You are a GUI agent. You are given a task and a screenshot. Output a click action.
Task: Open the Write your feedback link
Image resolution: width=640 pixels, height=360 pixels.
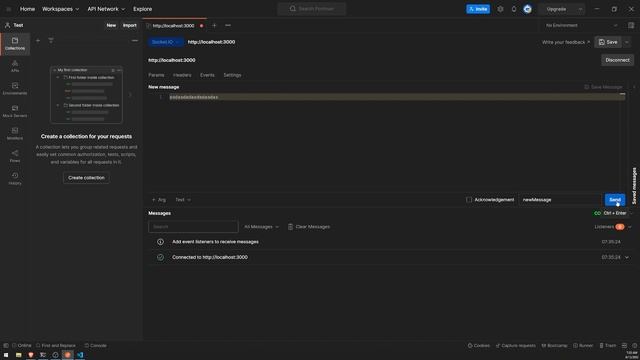pos(566,42)
